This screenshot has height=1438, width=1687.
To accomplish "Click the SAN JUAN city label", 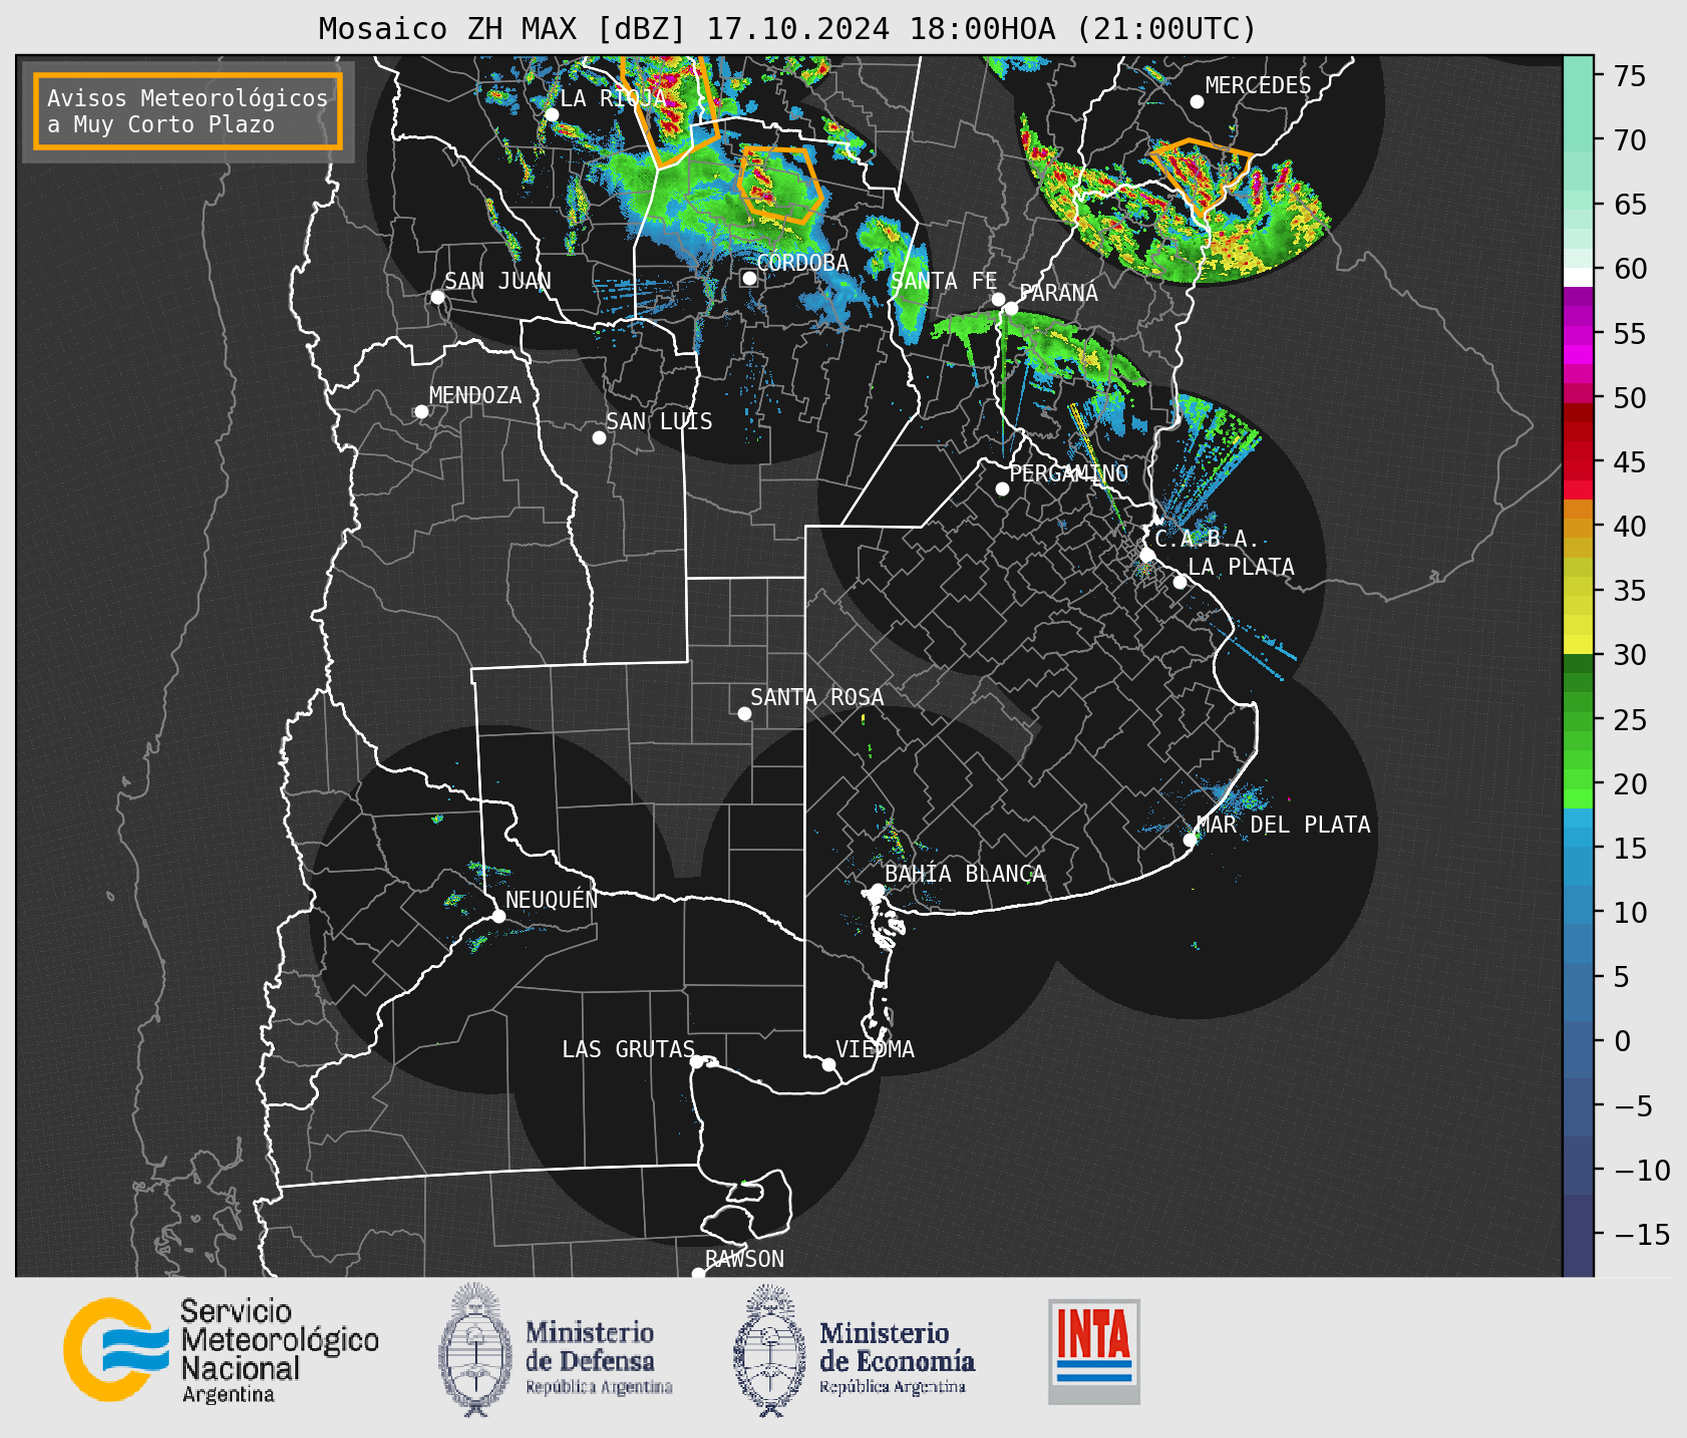I will [497, 281].
